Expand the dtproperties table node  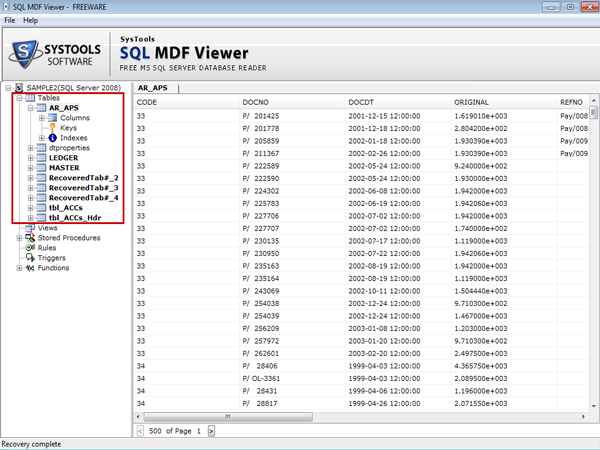pyautogui.click(x=30, y=148)
